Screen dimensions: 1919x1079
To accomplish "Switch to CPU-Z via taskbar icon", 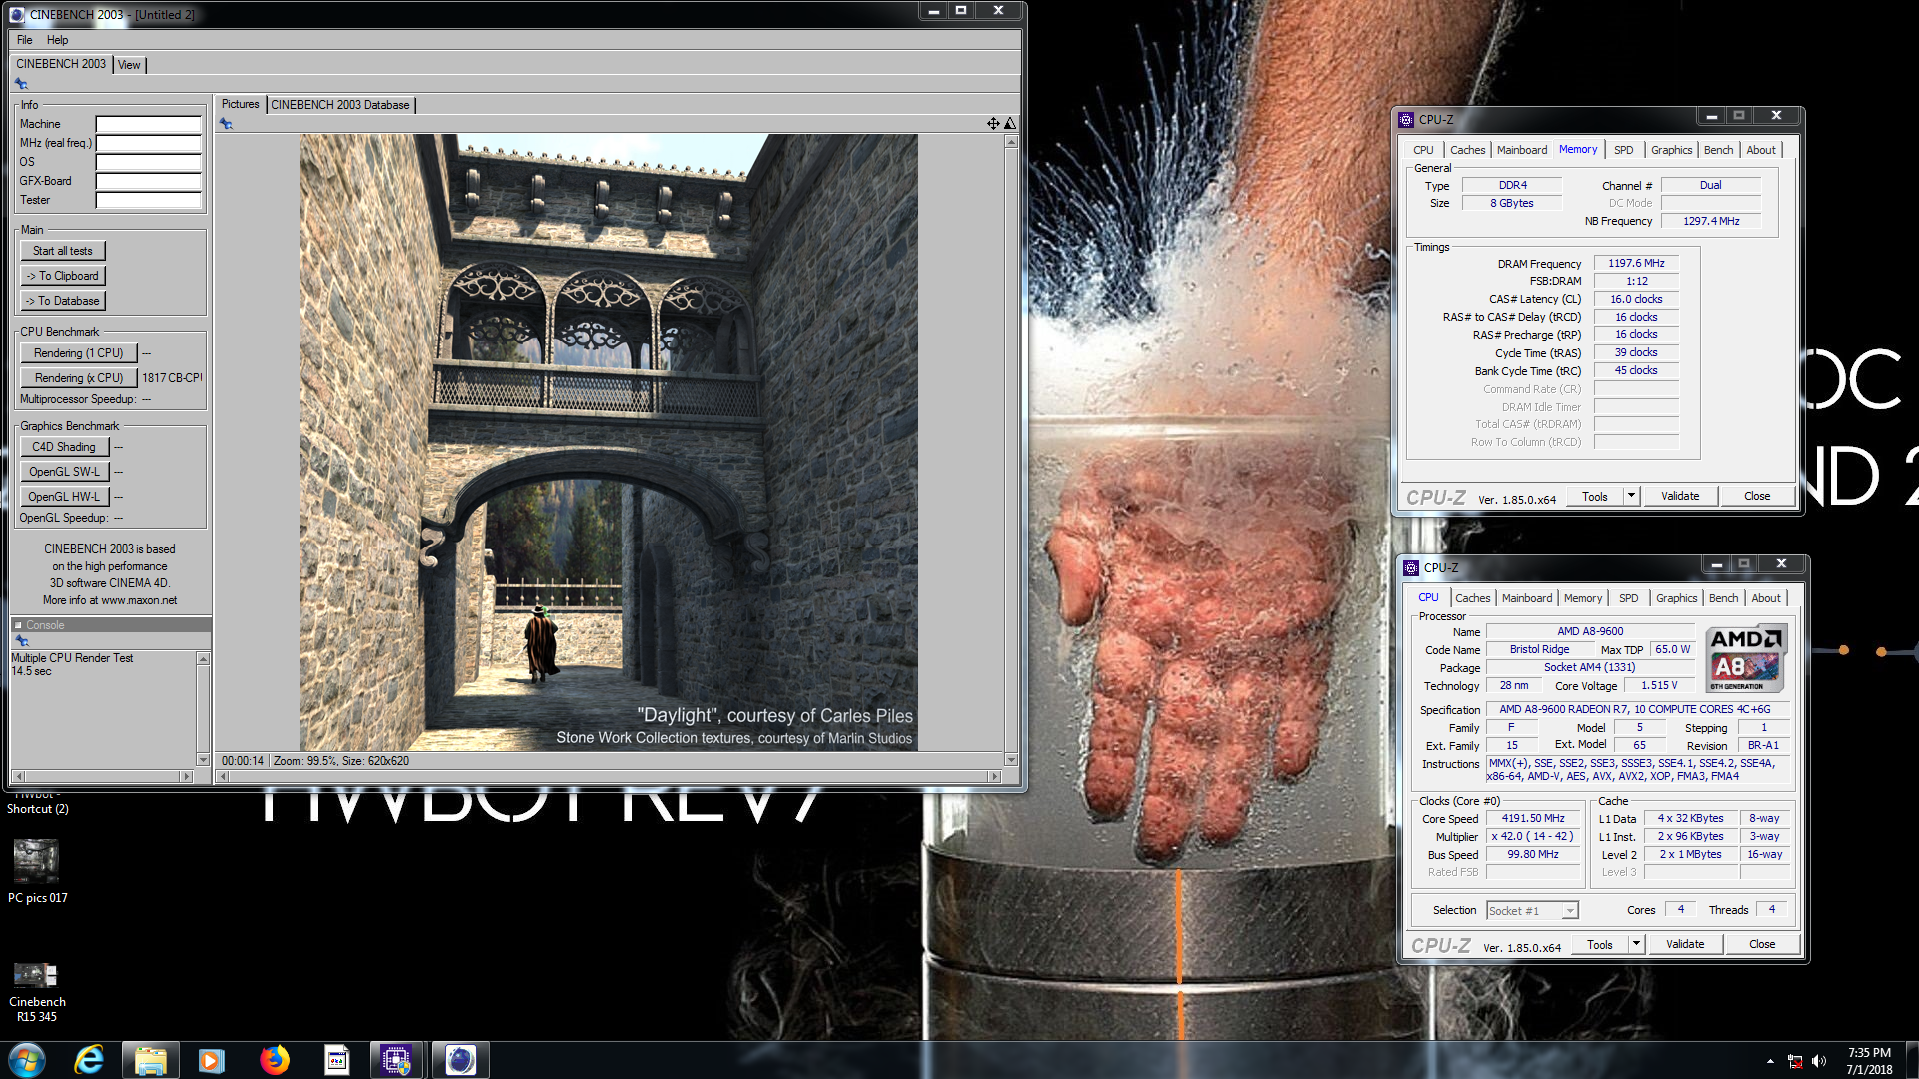I will click(396, 1060).
